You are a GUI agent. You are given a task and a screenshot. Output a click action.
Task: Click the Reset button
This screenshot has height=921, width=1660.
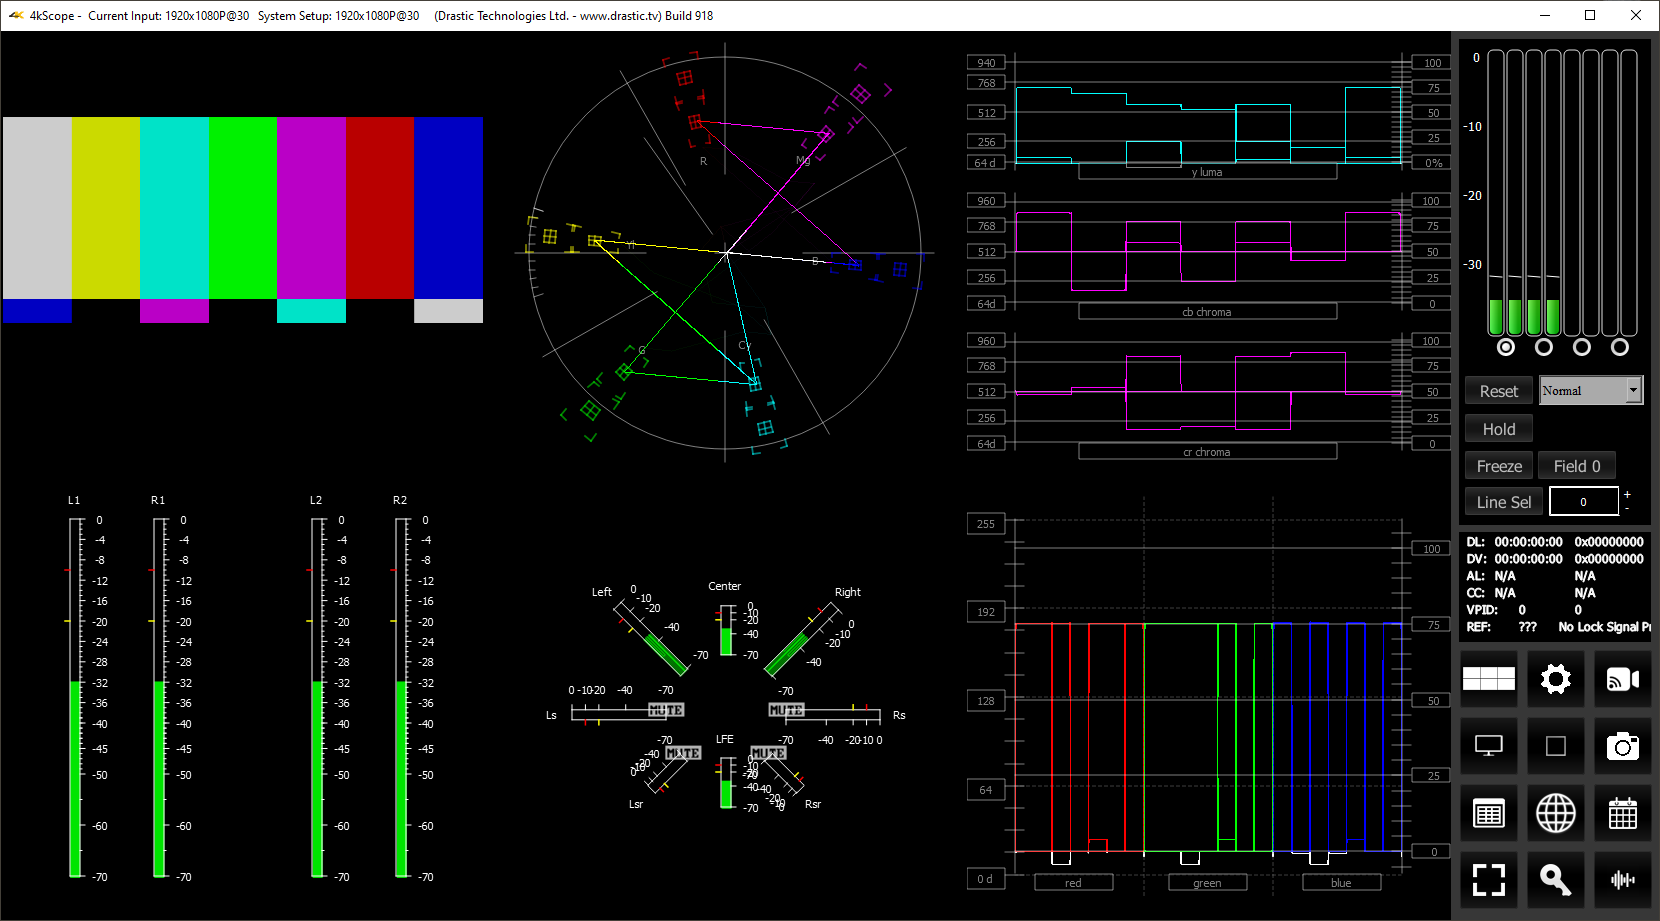[1498, 391]
